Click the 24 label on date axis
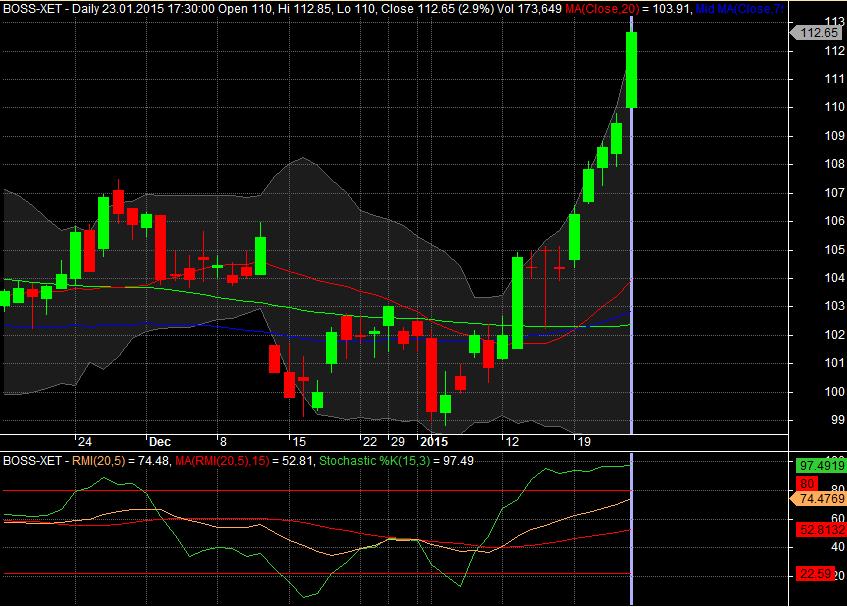Screen dimensions: 847x607 pyautogui.click(x=85, y=442)
